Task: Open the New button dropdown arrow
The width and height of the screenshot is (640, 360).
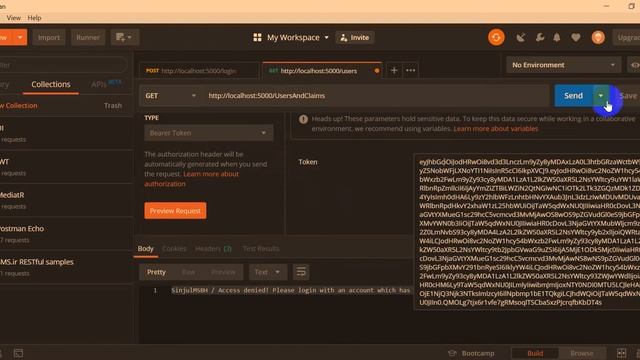Action: coord(20,37)
